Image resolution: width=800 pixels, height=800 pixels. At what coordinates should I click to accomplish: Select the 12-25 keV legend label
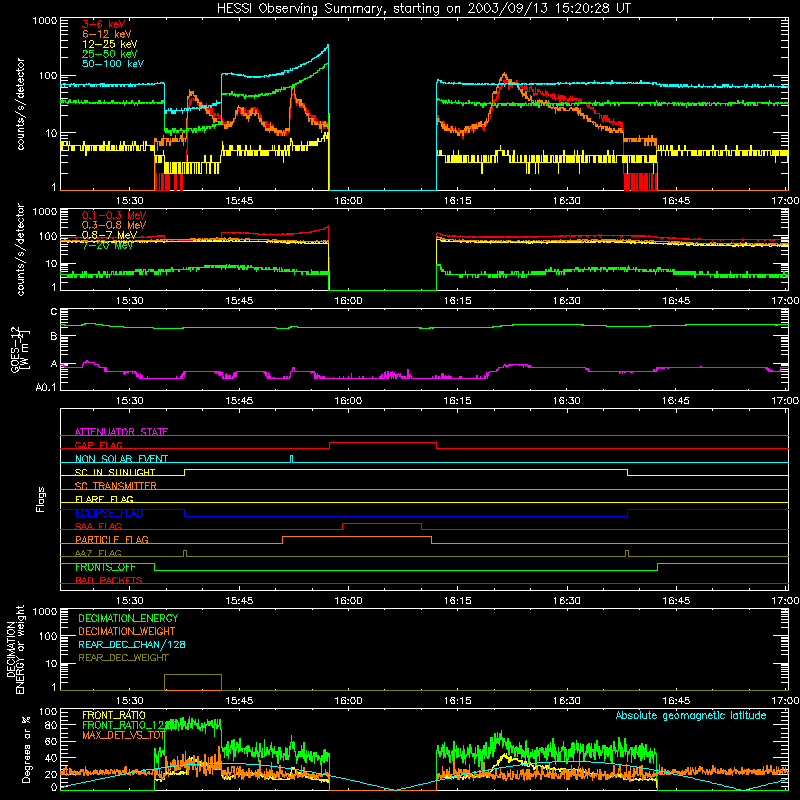(110, 44)
